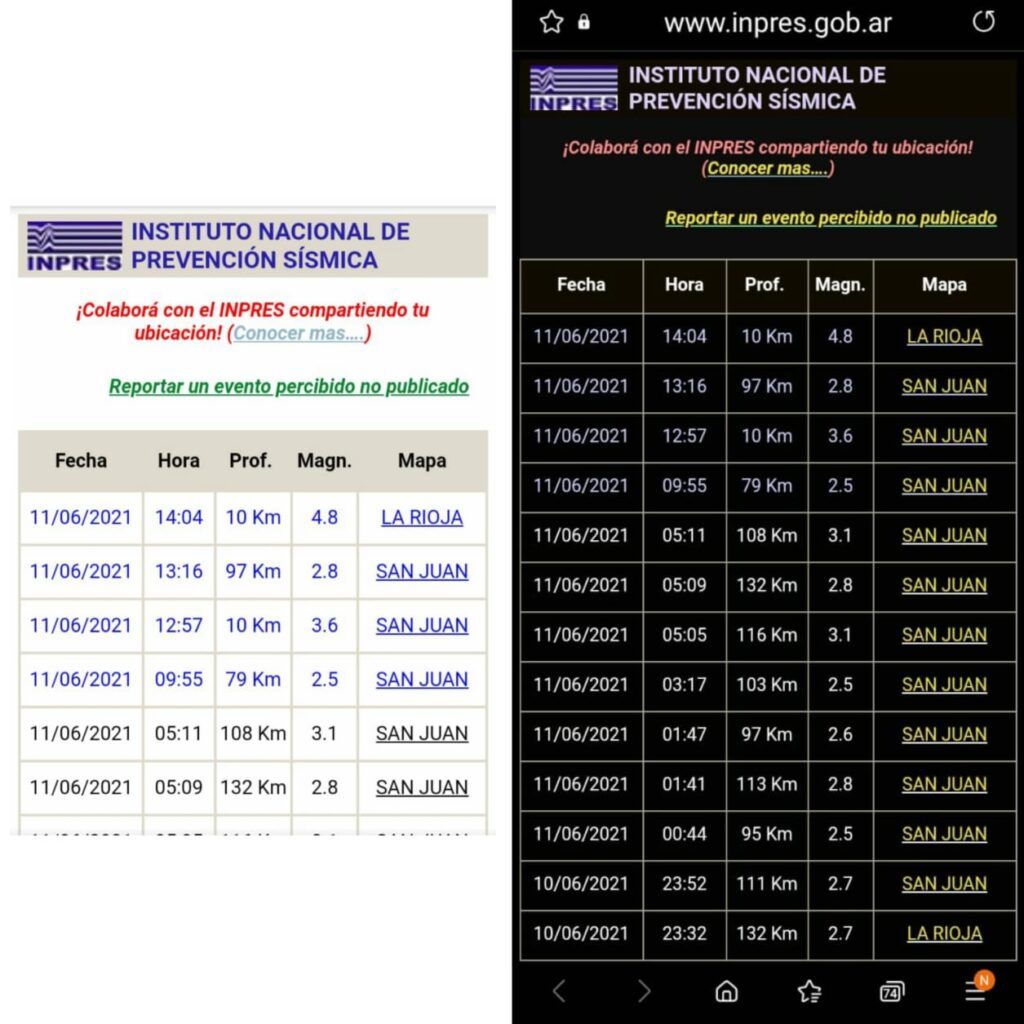This screenshot has width=1024, height=1024.
Task: Open LA RIOJA map link for 14:04 on dark page
Action: [944, 336]
